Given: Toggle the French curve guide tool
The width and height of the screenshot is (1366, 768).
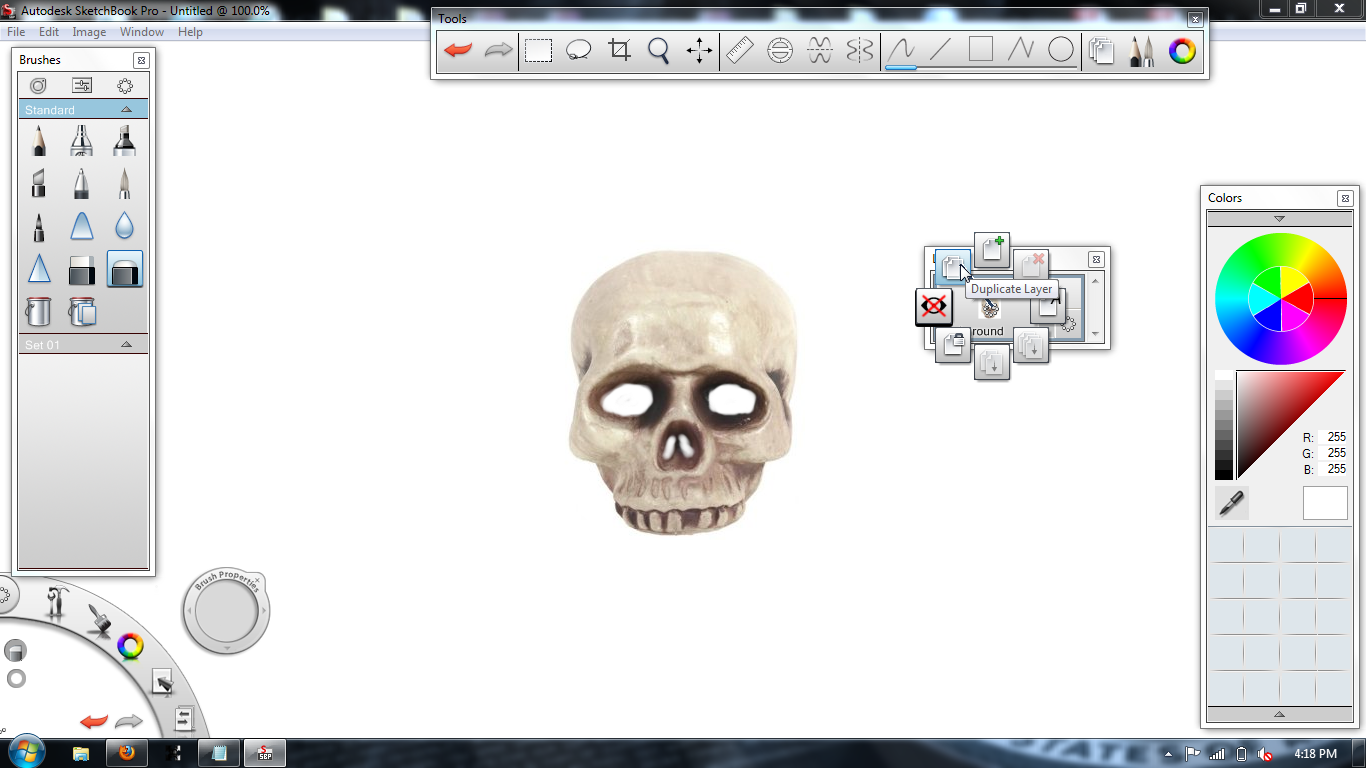Looking at the screenshot, I should [820, 50].
